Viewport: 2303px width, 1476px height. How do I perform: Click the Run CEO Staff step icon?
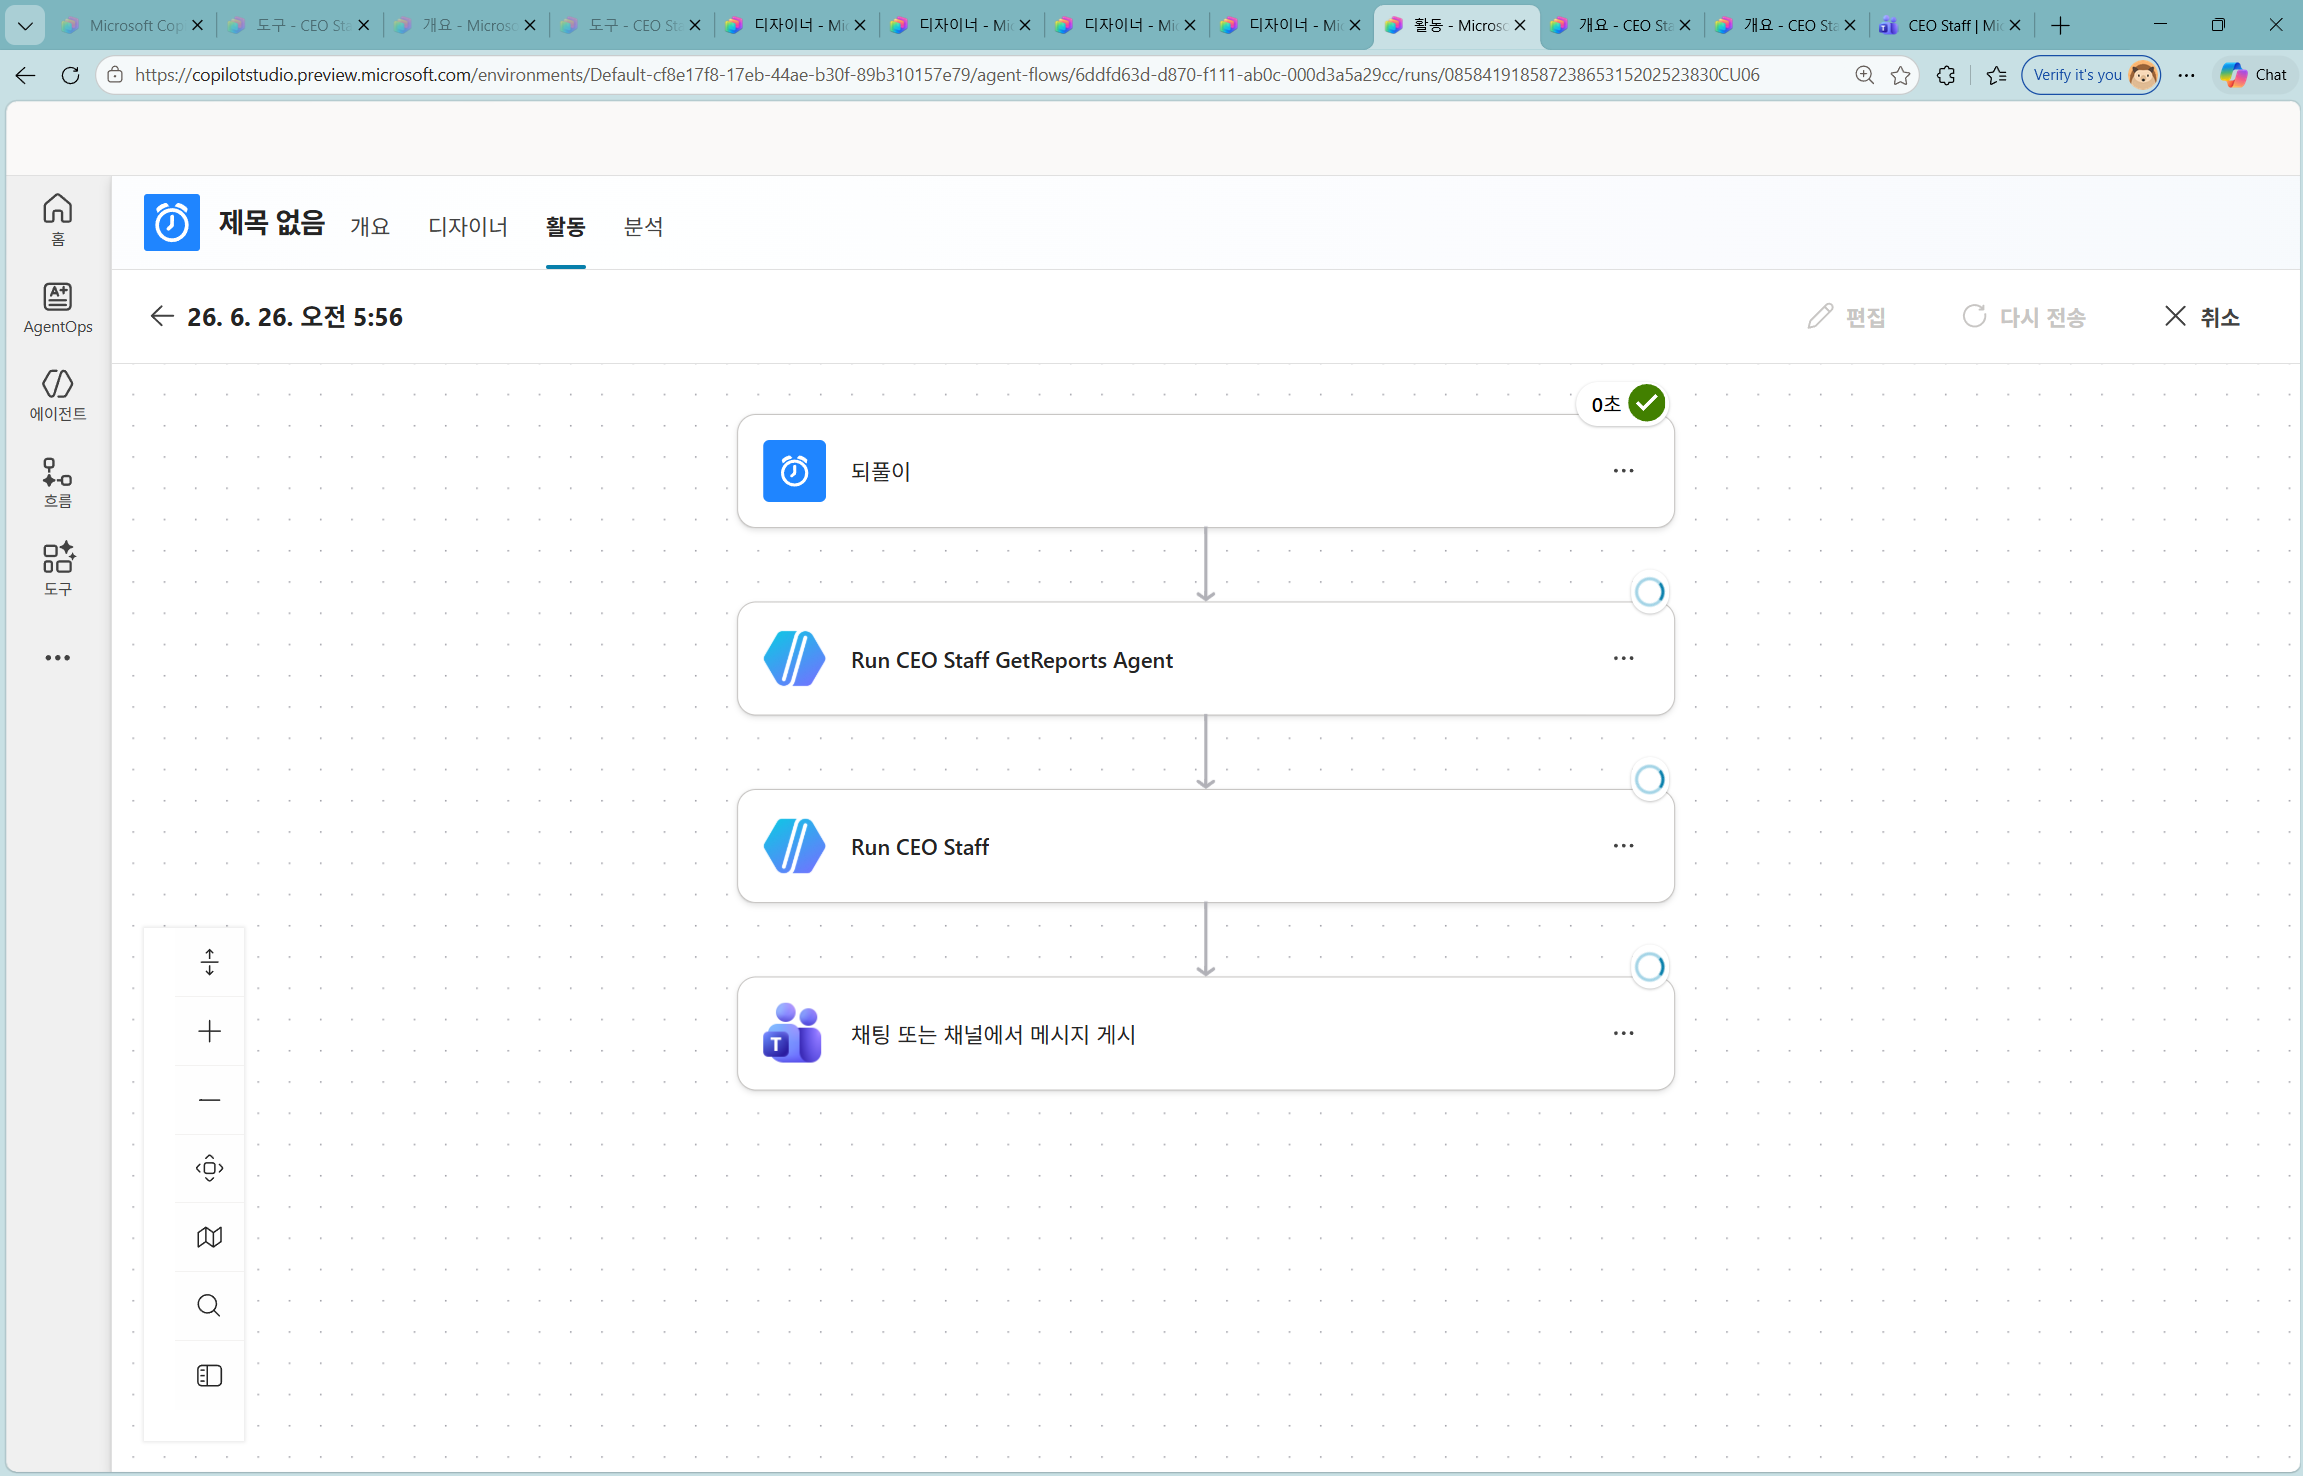click(x=794, y=846)
